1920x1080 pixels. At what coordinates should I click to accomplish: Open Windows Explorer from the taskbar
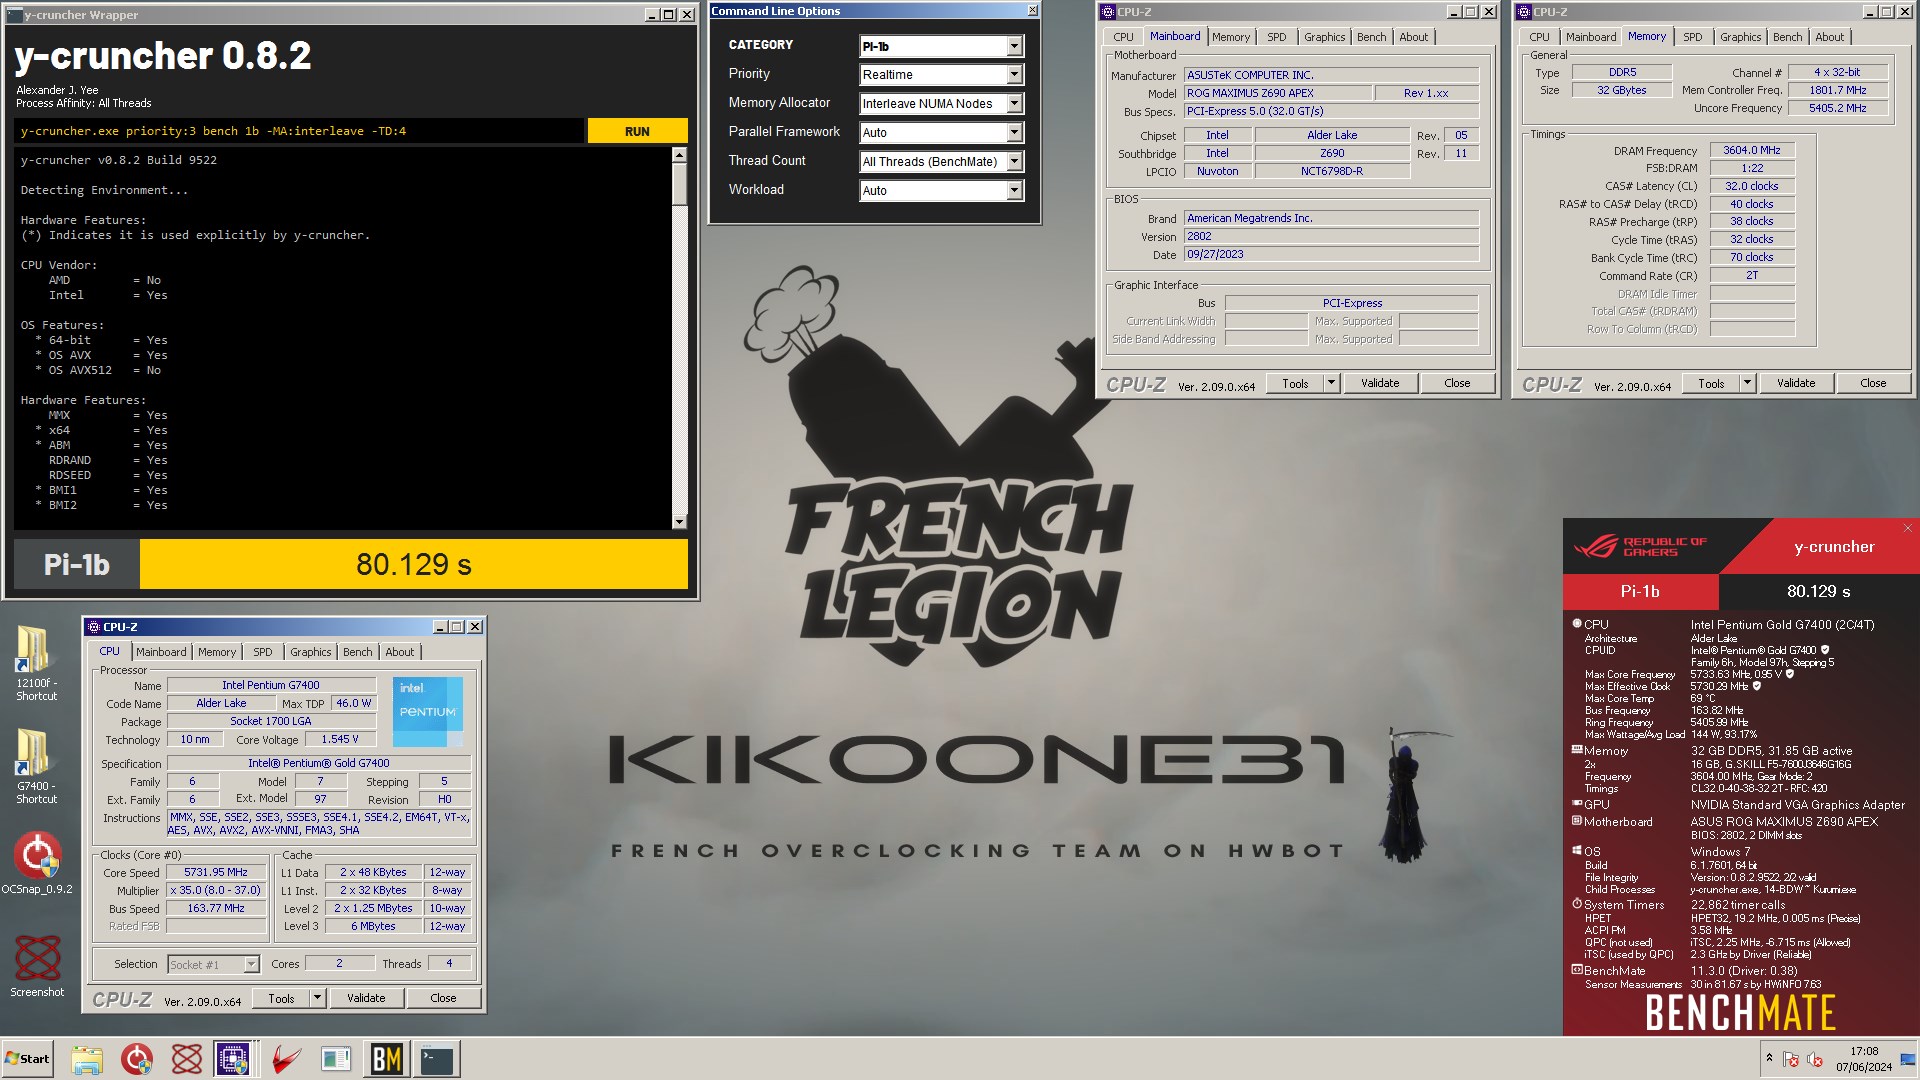(87, 1059)
